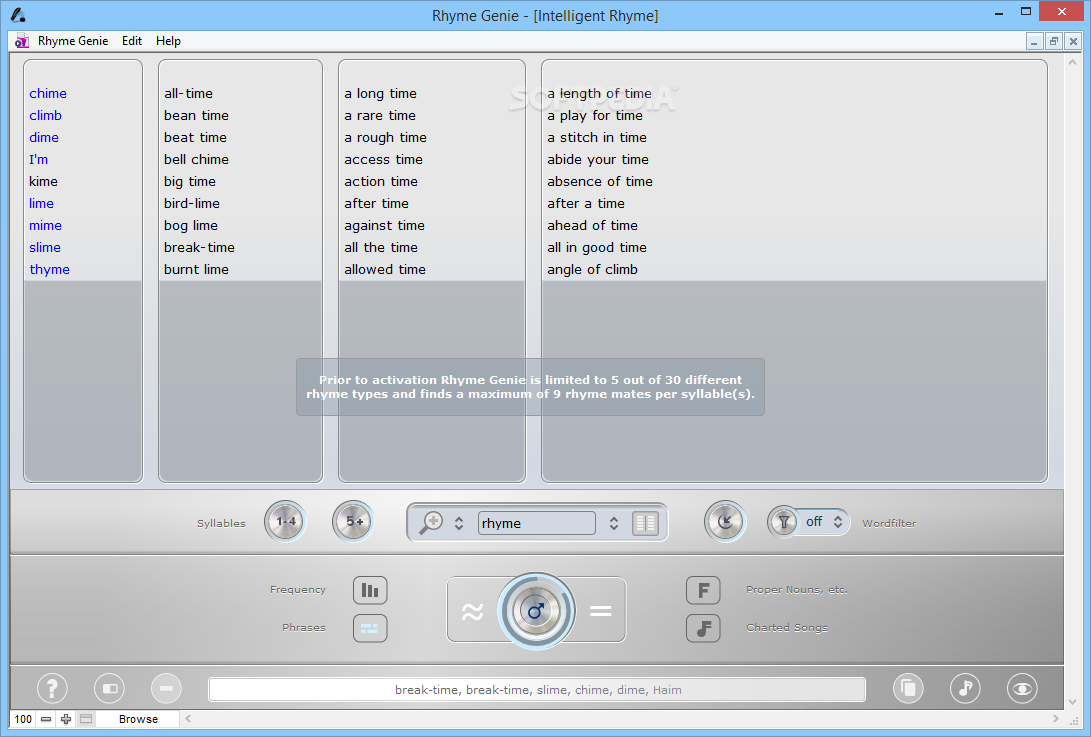
Task: Click the 1-4 syllables knob
Action: click(x=285, y=521)
